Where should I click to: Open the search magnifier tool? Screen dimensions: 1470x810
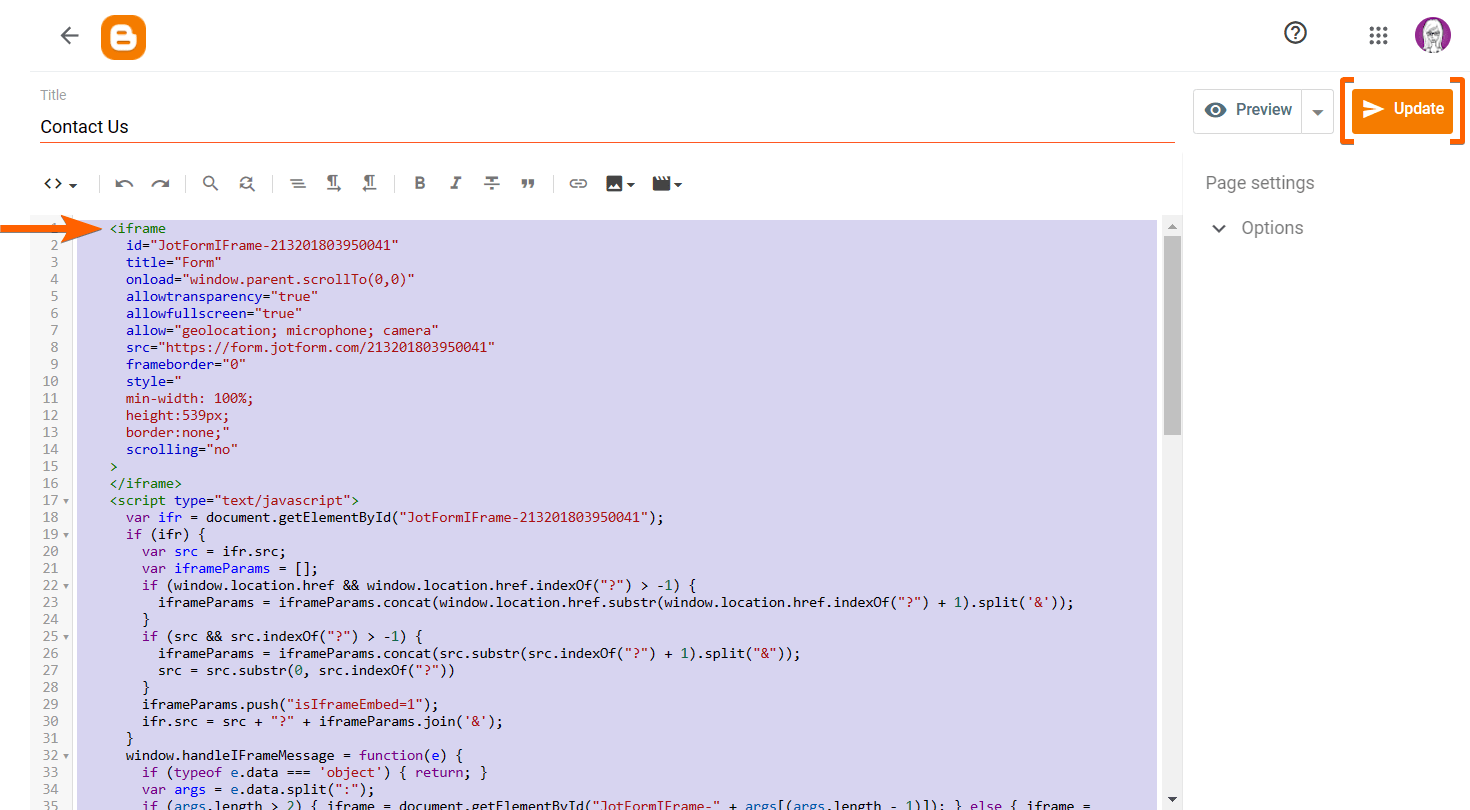pyautogui.click(x=210, y=184)
